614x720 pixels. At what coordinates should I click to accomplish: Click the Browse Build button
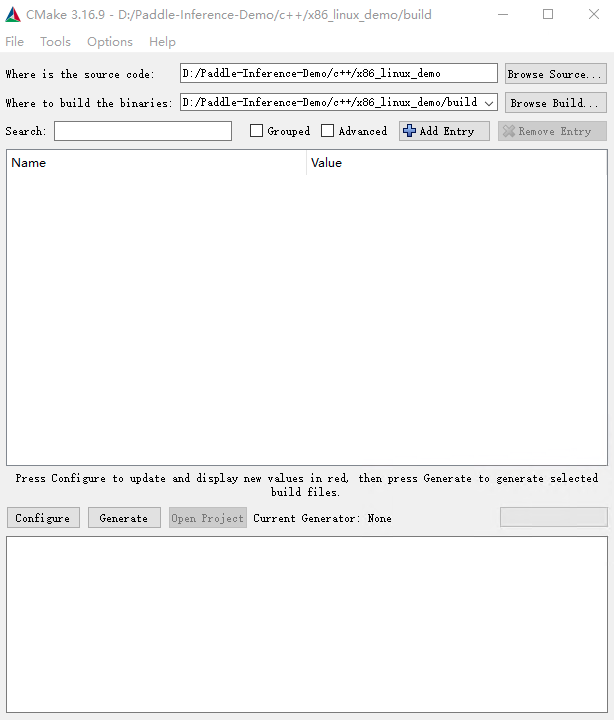(555, 103)
